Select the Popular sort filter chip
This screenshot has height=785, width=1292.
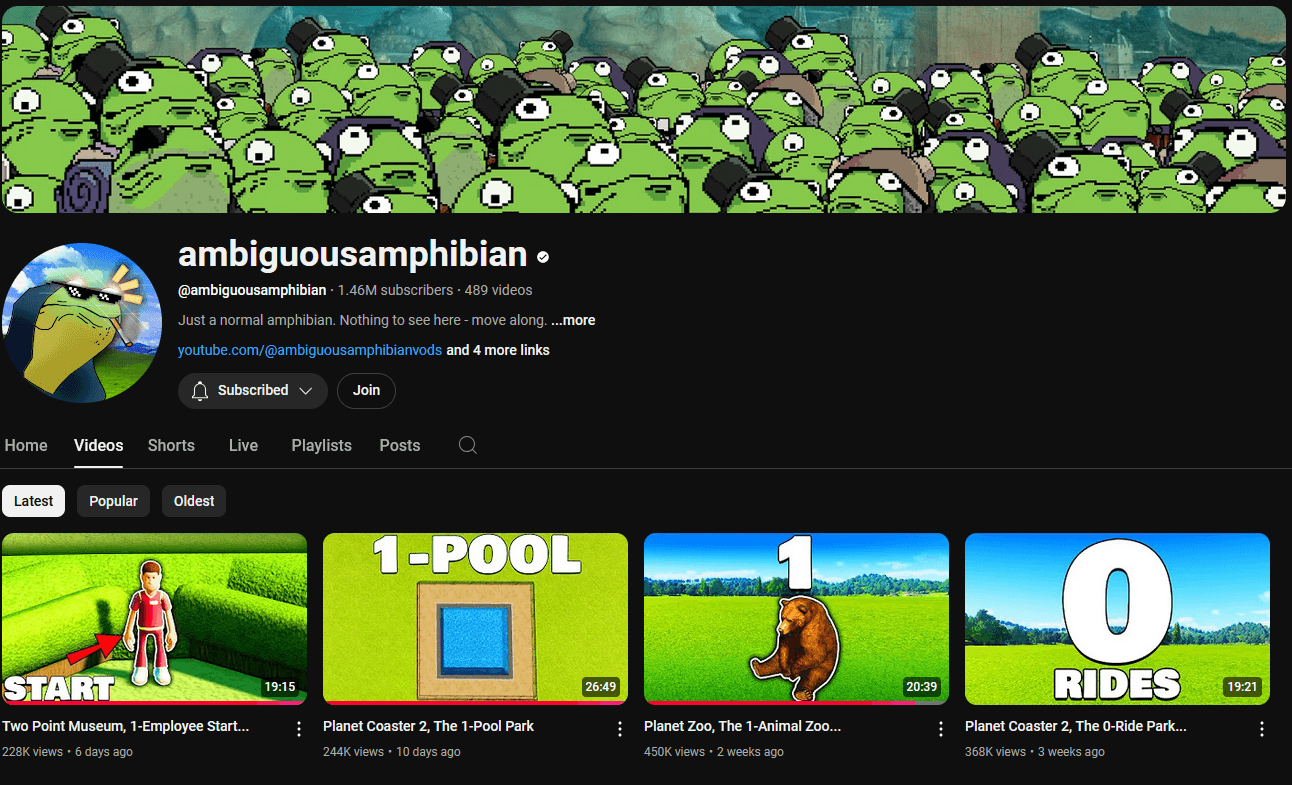point(113,501)
